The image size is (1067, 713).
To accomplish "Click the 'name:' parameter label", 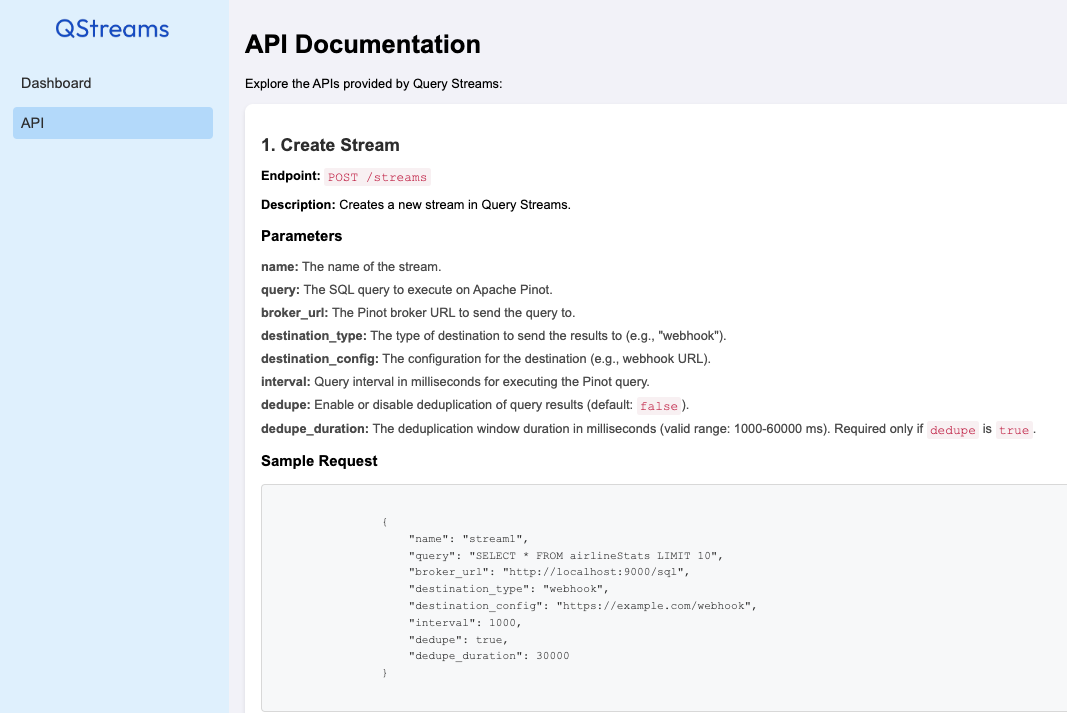I will pyautogui.click(x=279, y=266).
